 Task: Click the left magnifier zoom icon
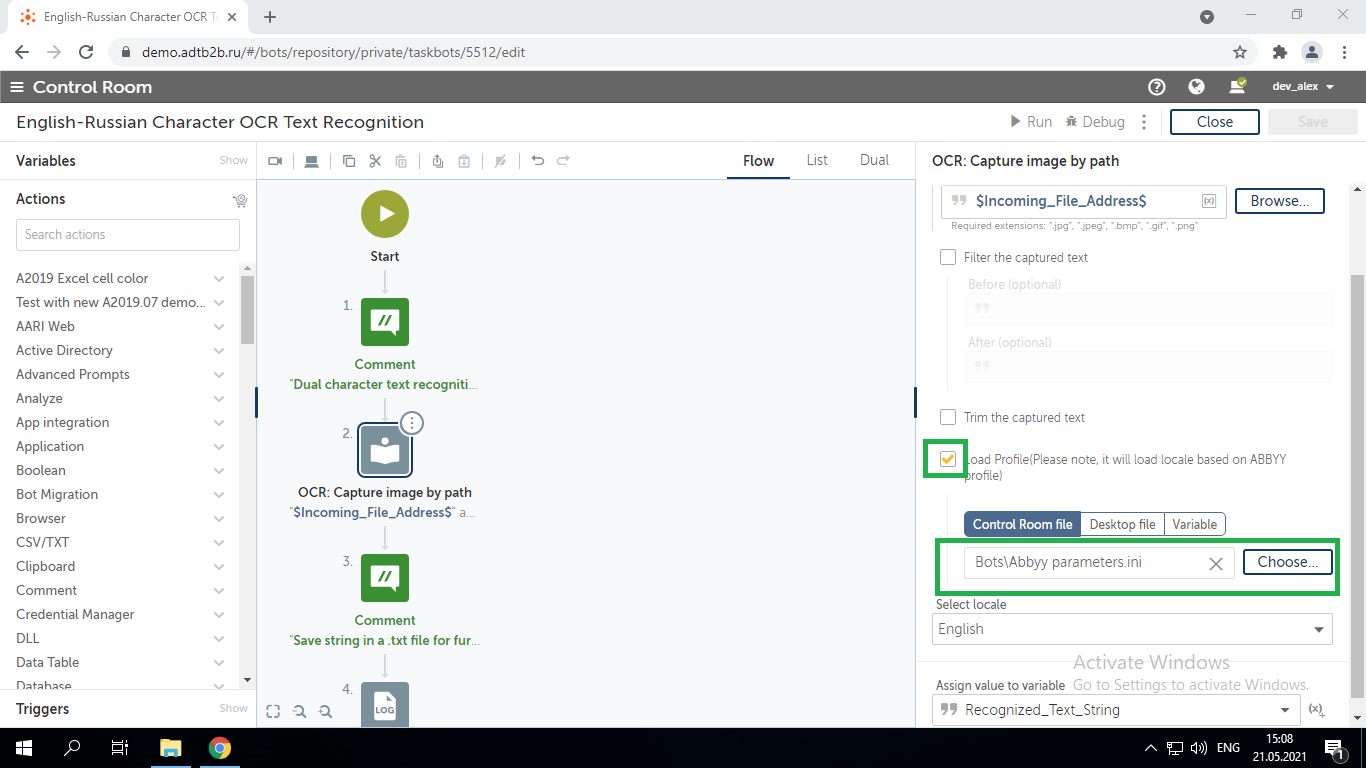pyautogui.click(x=299, y=711)
